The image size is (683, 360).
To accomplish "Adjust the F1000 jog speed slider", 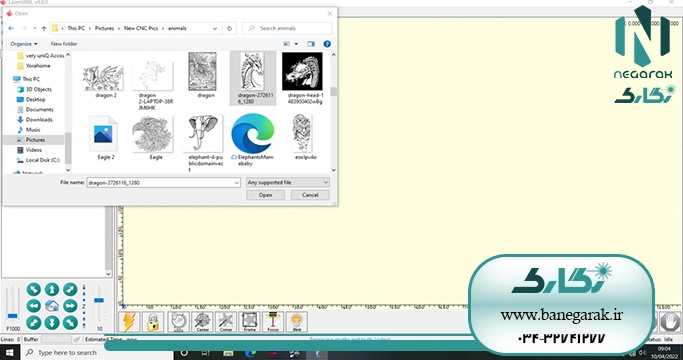I will click(x=13, y=316).
